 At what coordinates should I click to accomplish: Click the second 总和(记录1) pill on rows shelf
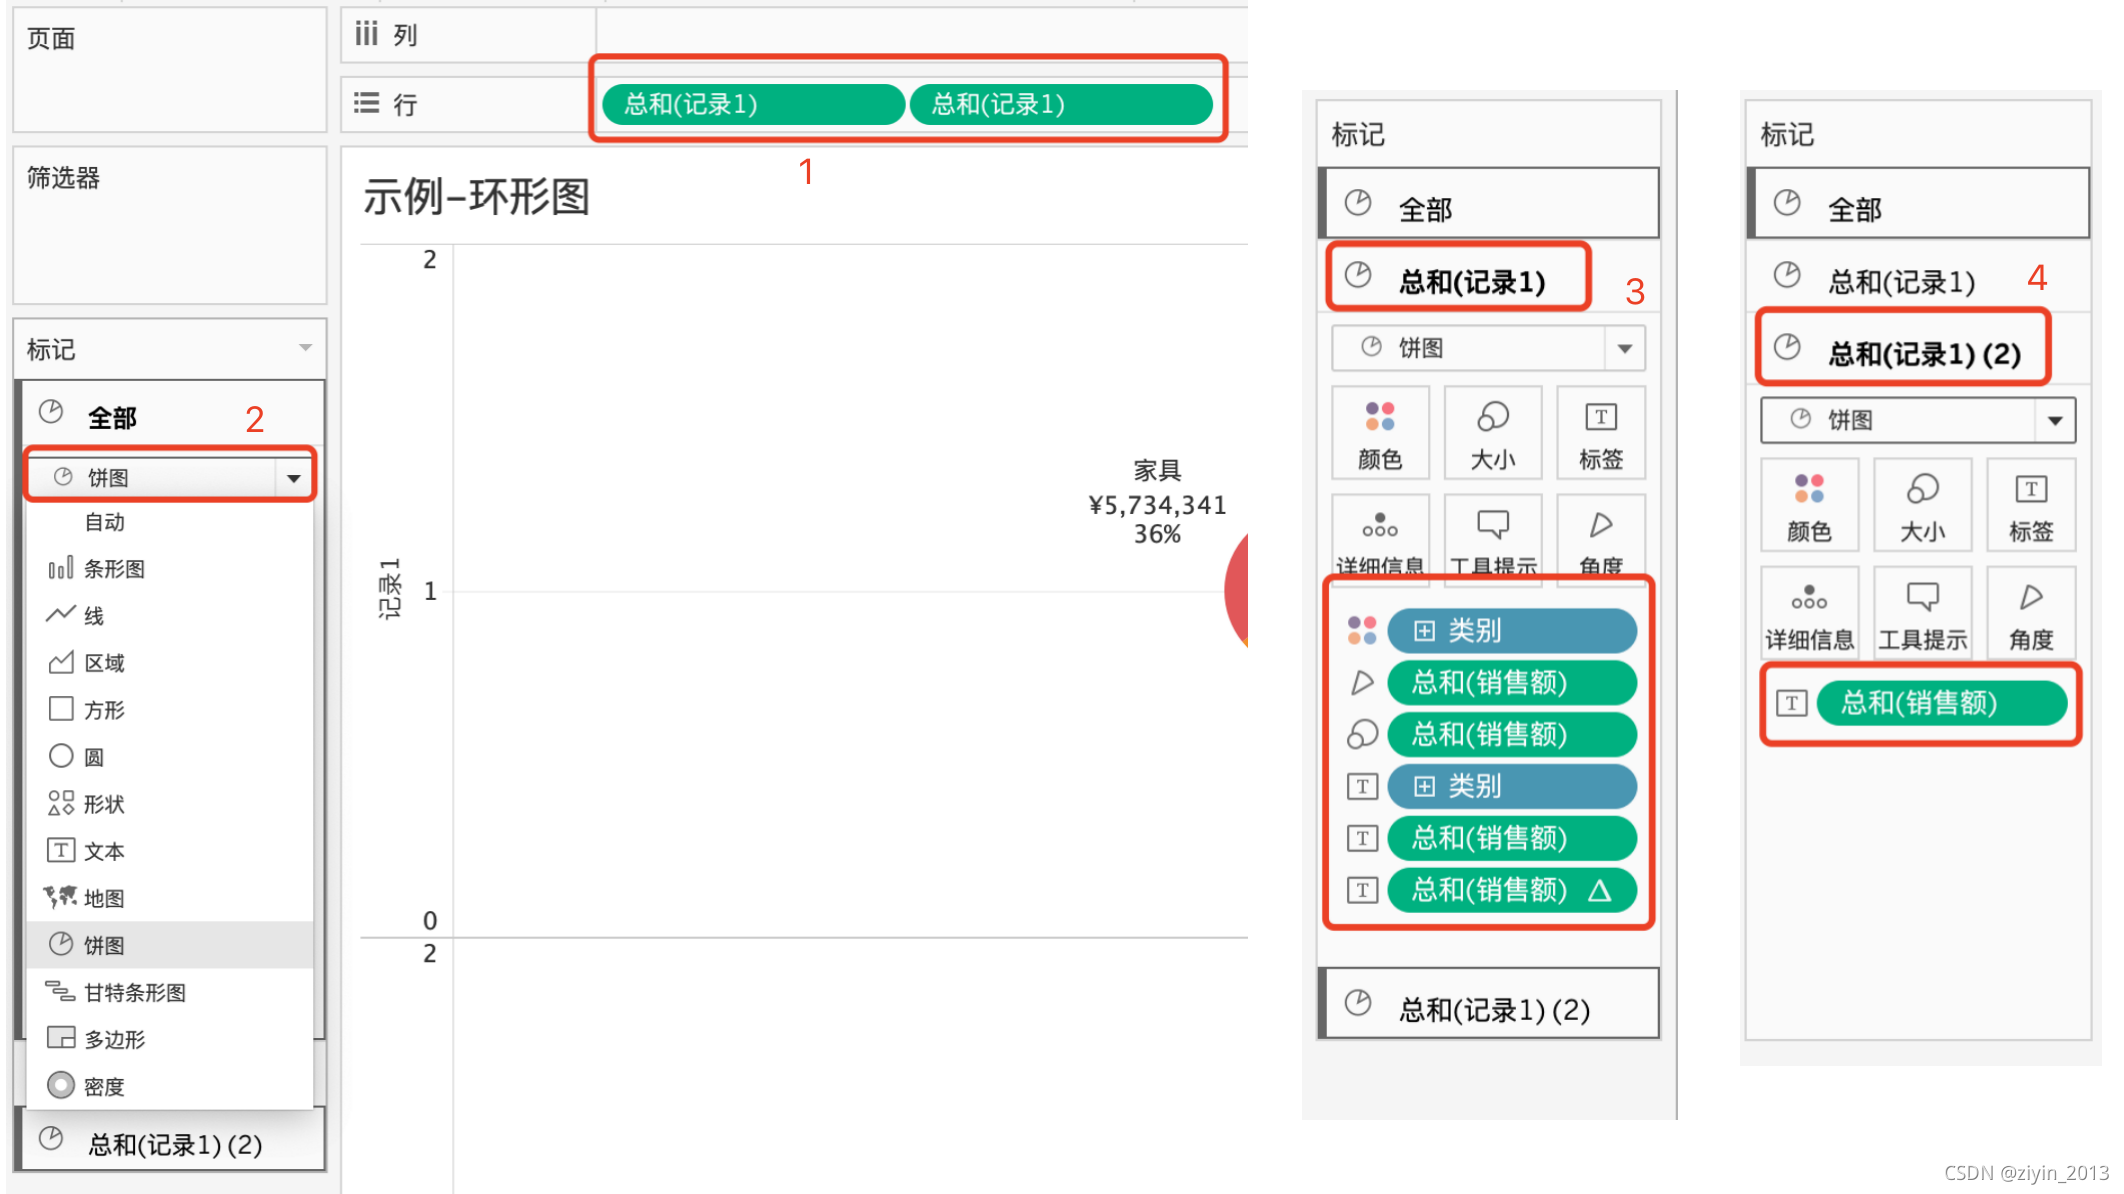pos(1060,104)
